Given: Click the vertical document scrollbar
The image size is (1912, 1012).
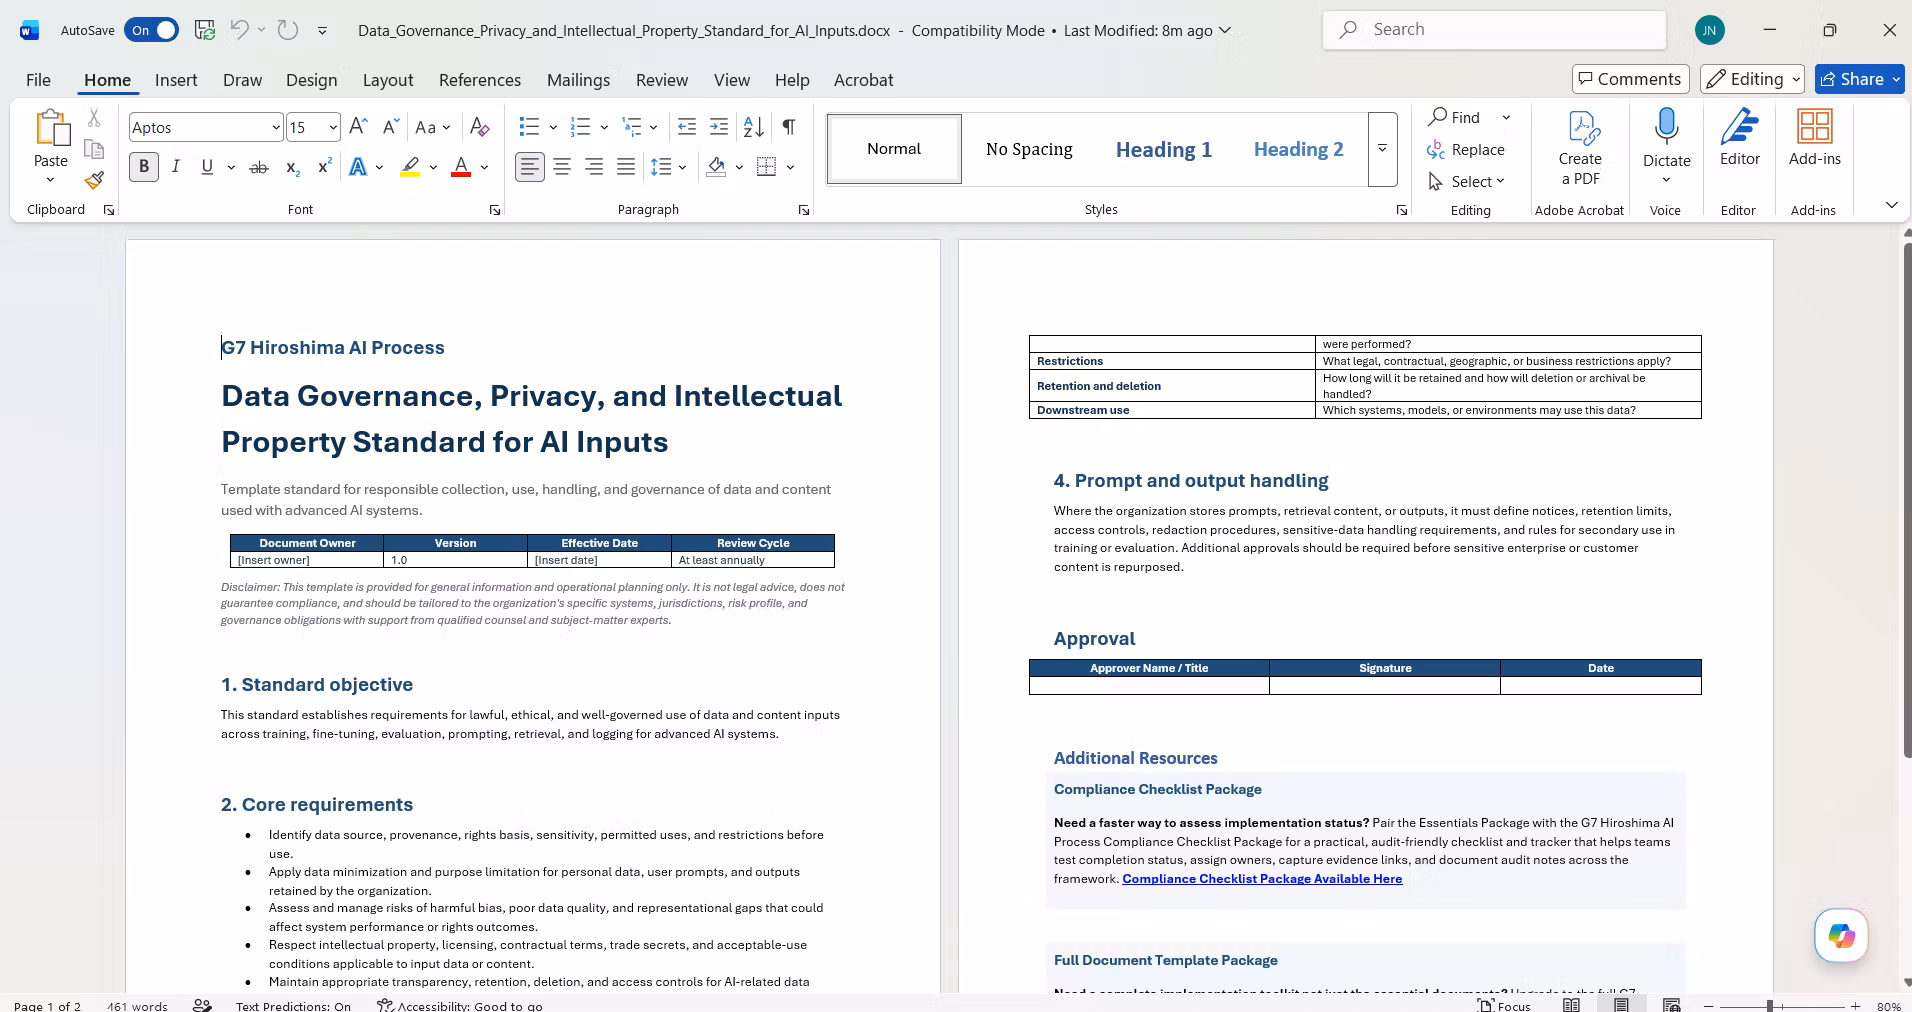Looking at the screenshot, I should [1907, 500].
